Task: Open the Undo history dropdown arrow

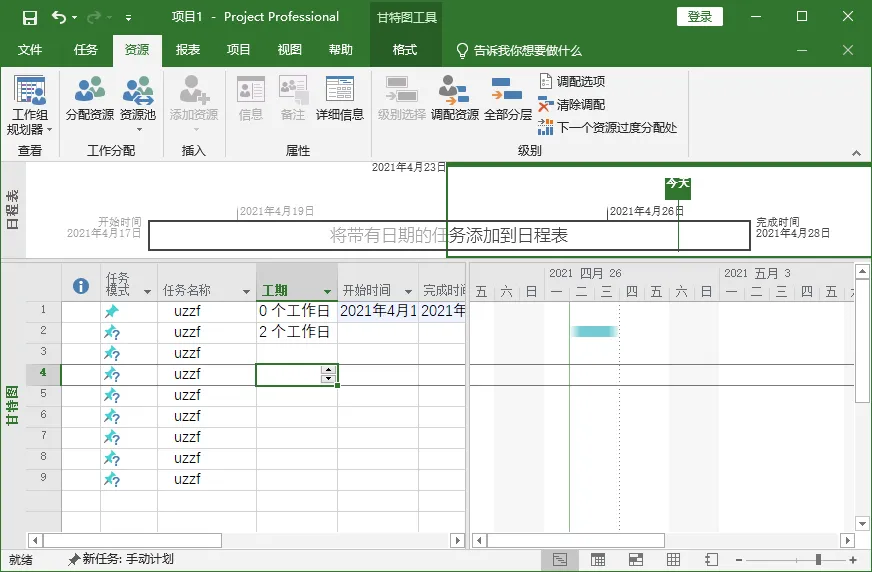Action: coord(75,18)
